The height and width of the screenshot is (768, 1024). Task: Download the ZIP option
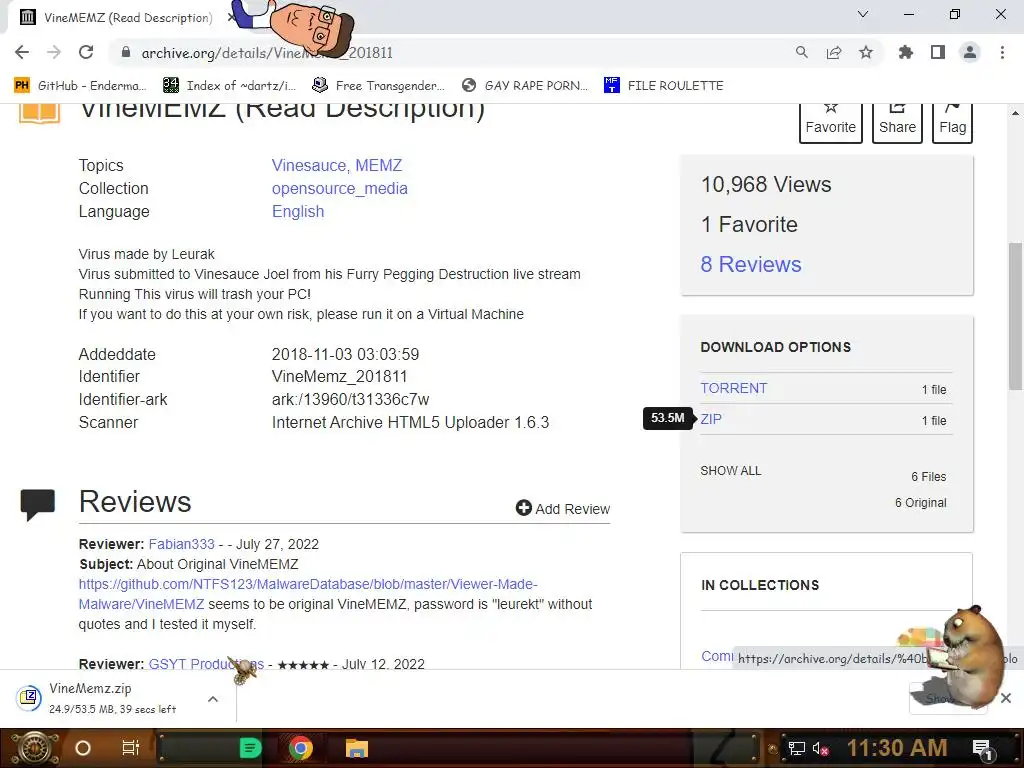[711, 419]
